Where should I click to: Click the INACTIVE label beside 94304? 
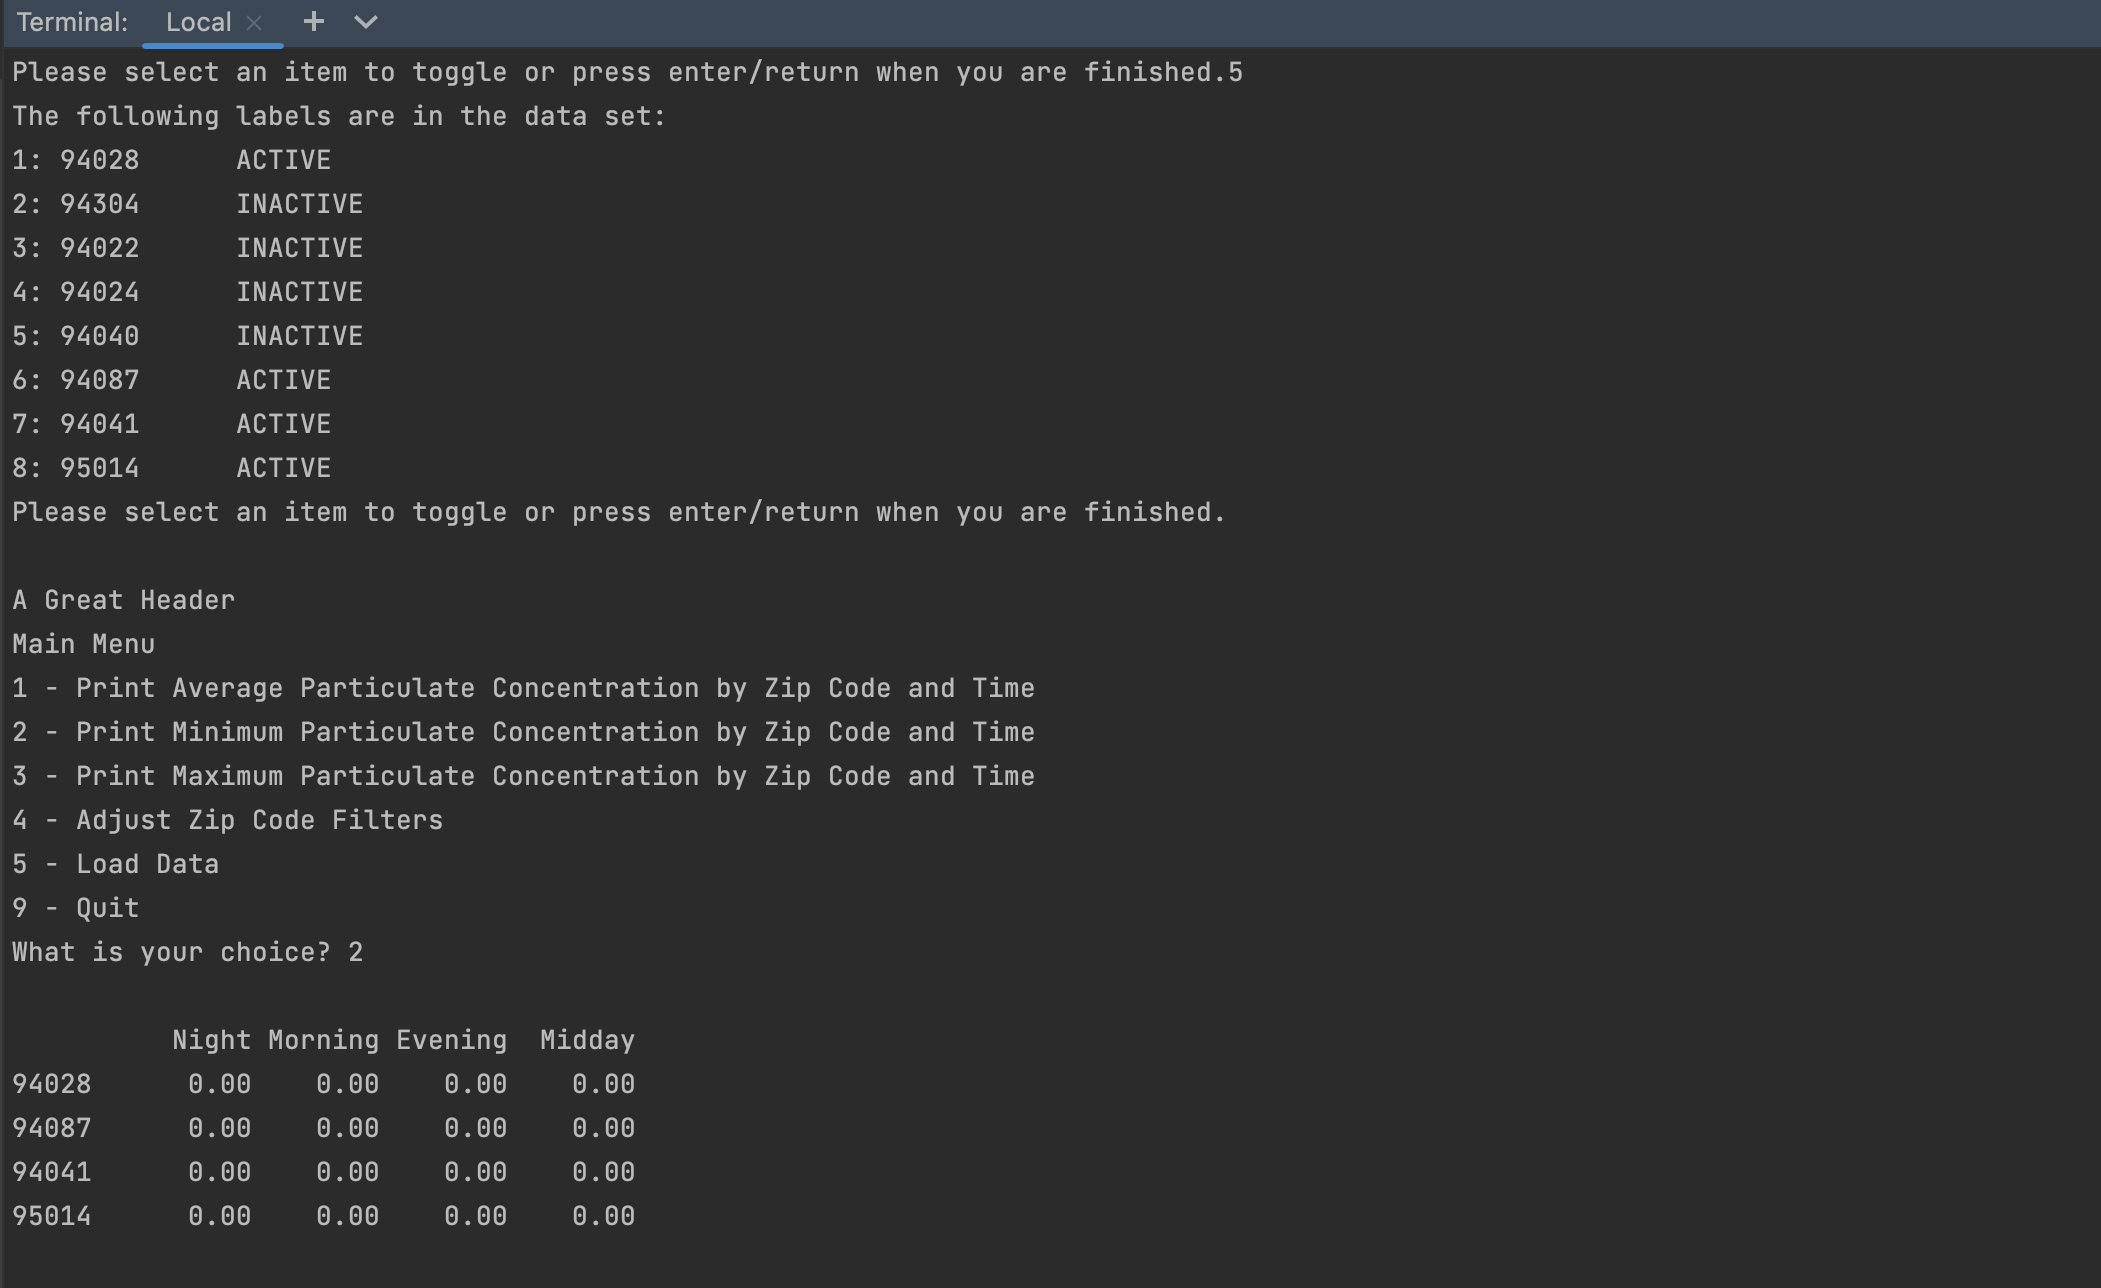tap(299, 203)
